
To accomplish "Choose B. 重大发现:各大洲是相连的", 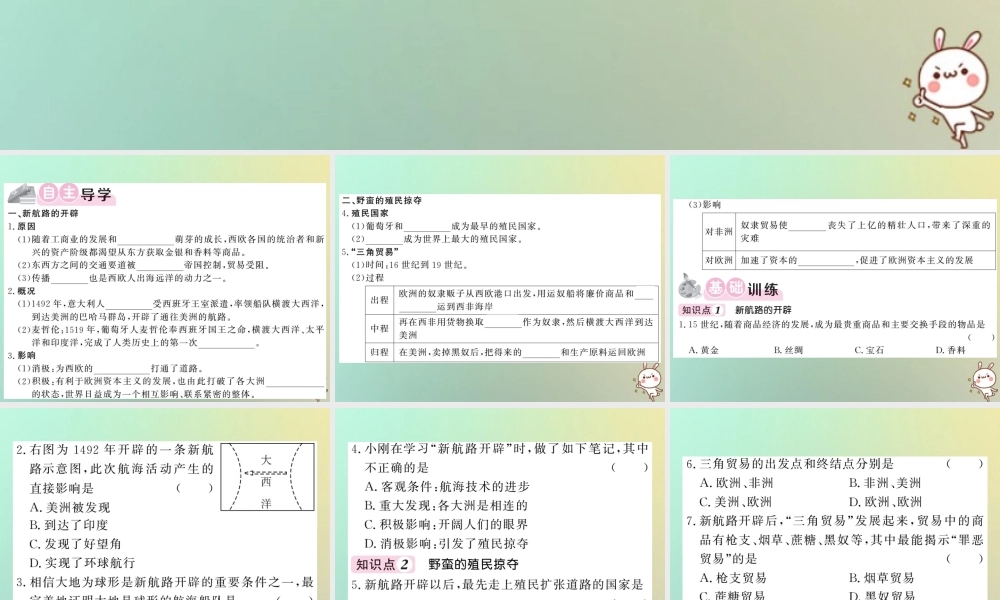I will pyautogui.click(x=446, y=506).
